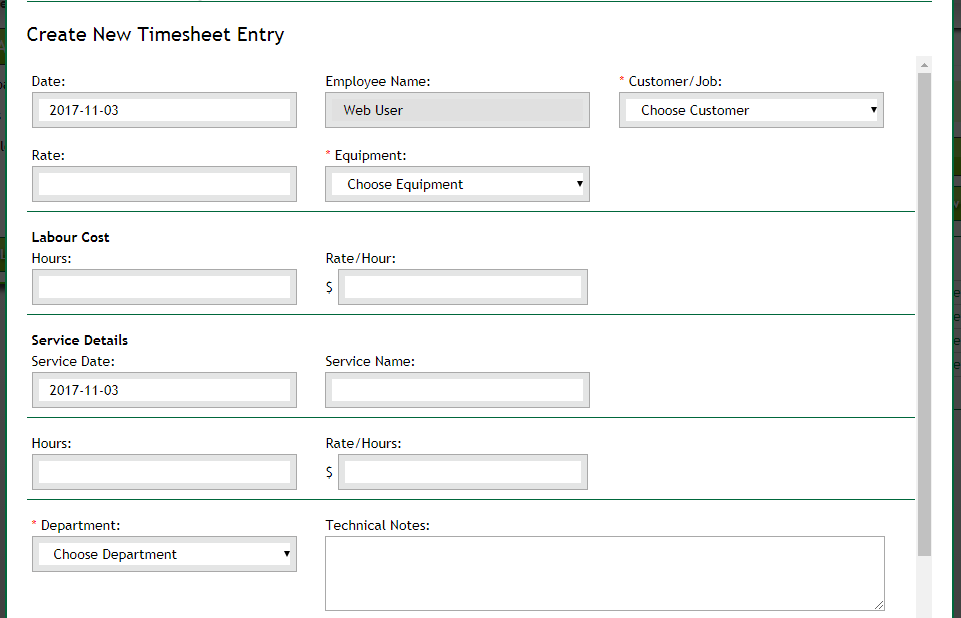Click the Employee Name field showing Web User
The width and height of the screenshot is (961, 618).
[x=457, y=110]
